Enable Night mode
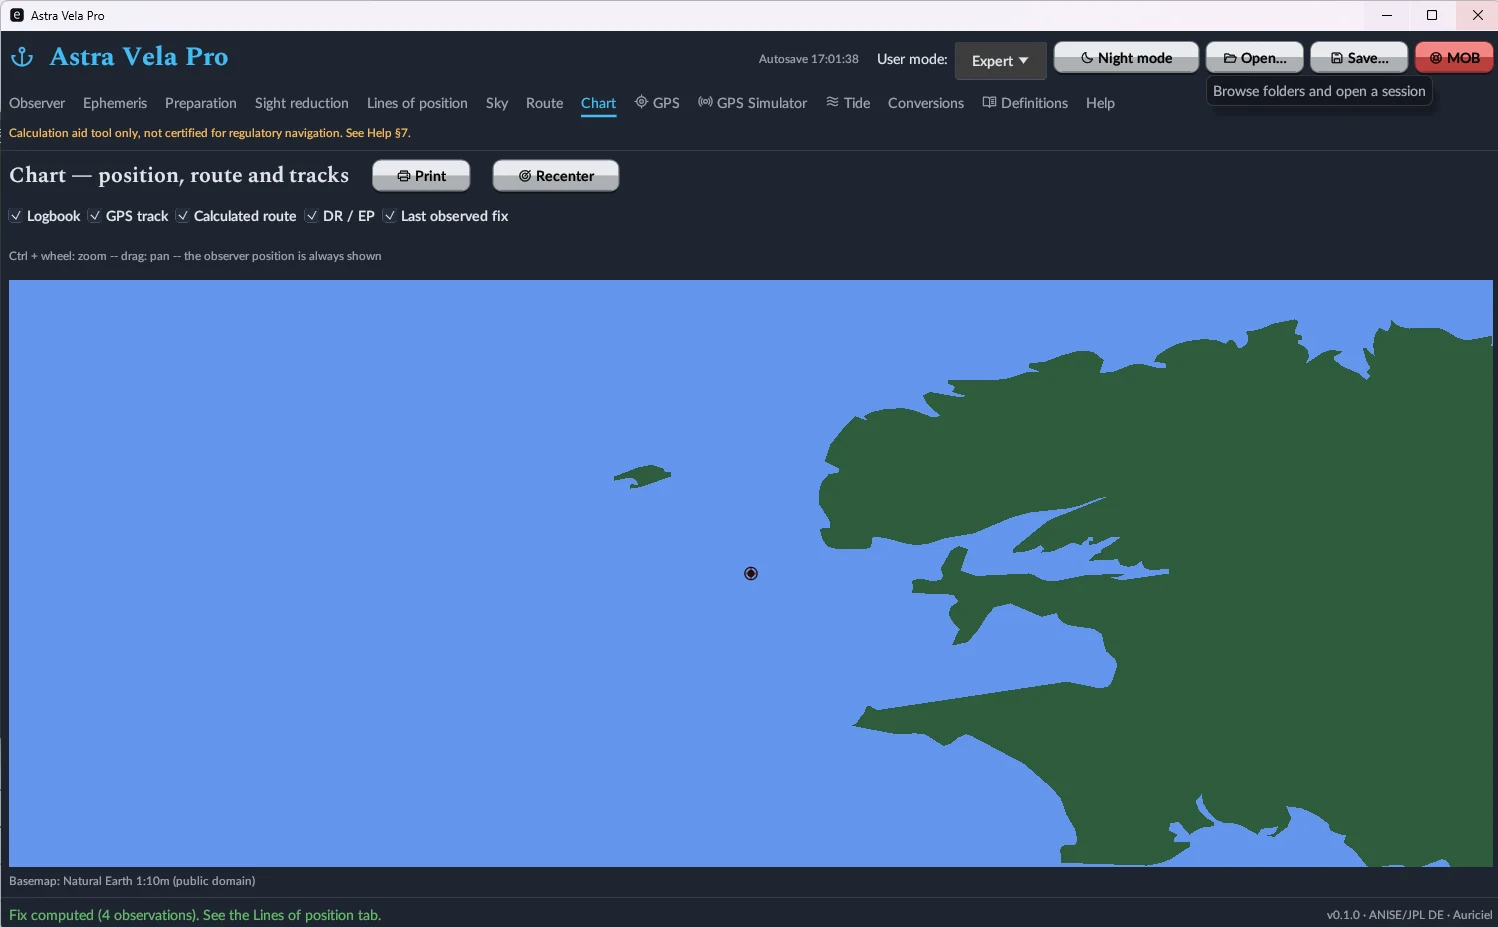Viewport: 1498px width, 927px height. pos(1126,58)
